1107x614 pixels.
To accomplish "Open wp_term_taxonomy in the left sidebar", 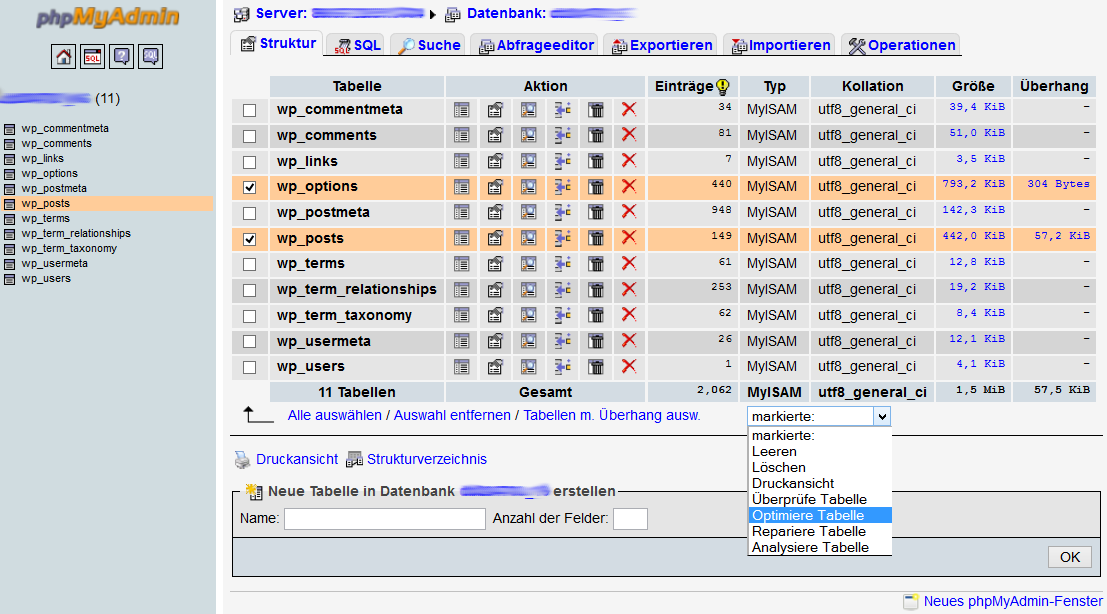I will 69,248.
